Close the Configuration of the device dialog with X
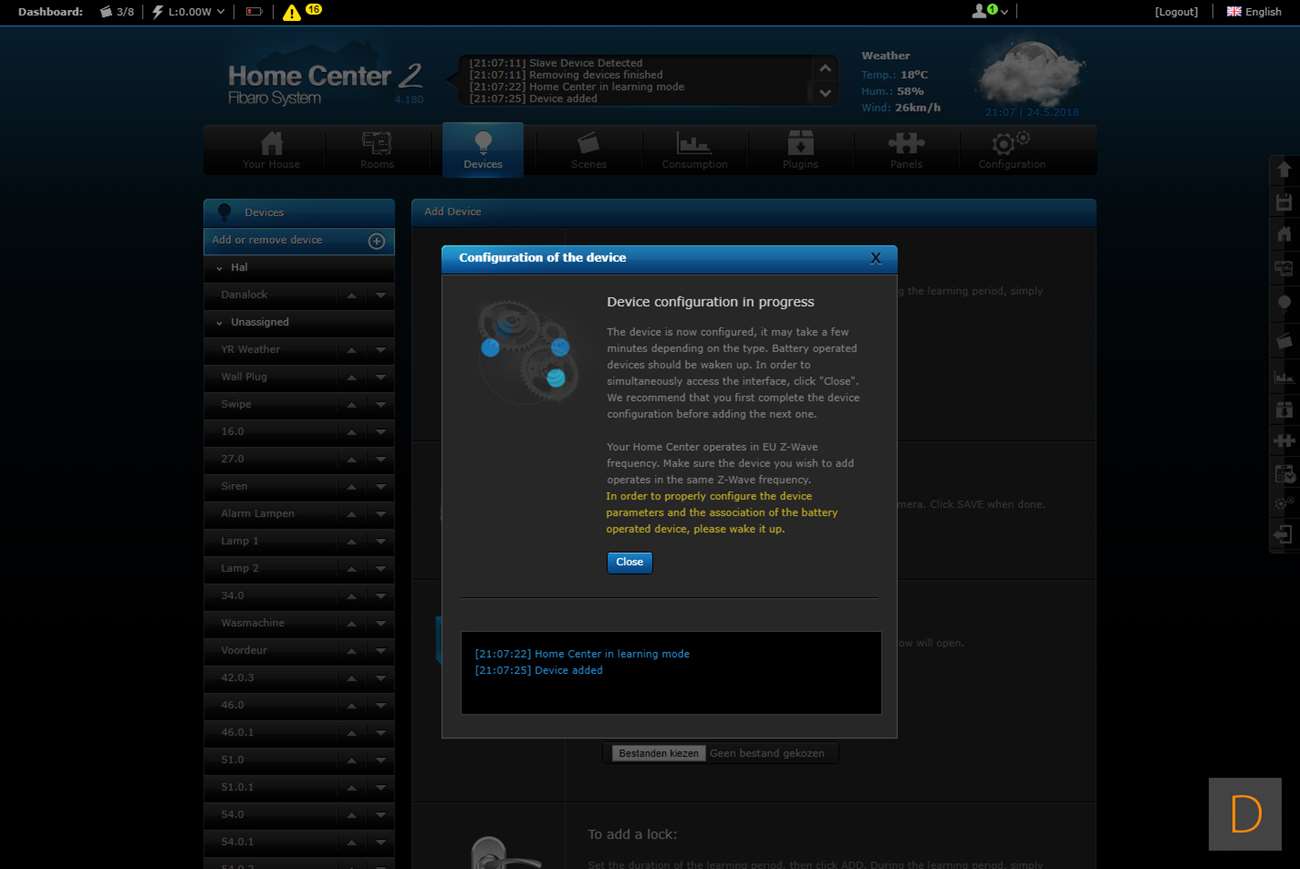Screen dimensions: 1300x869 pyautogui.click(x=875, y=258)
